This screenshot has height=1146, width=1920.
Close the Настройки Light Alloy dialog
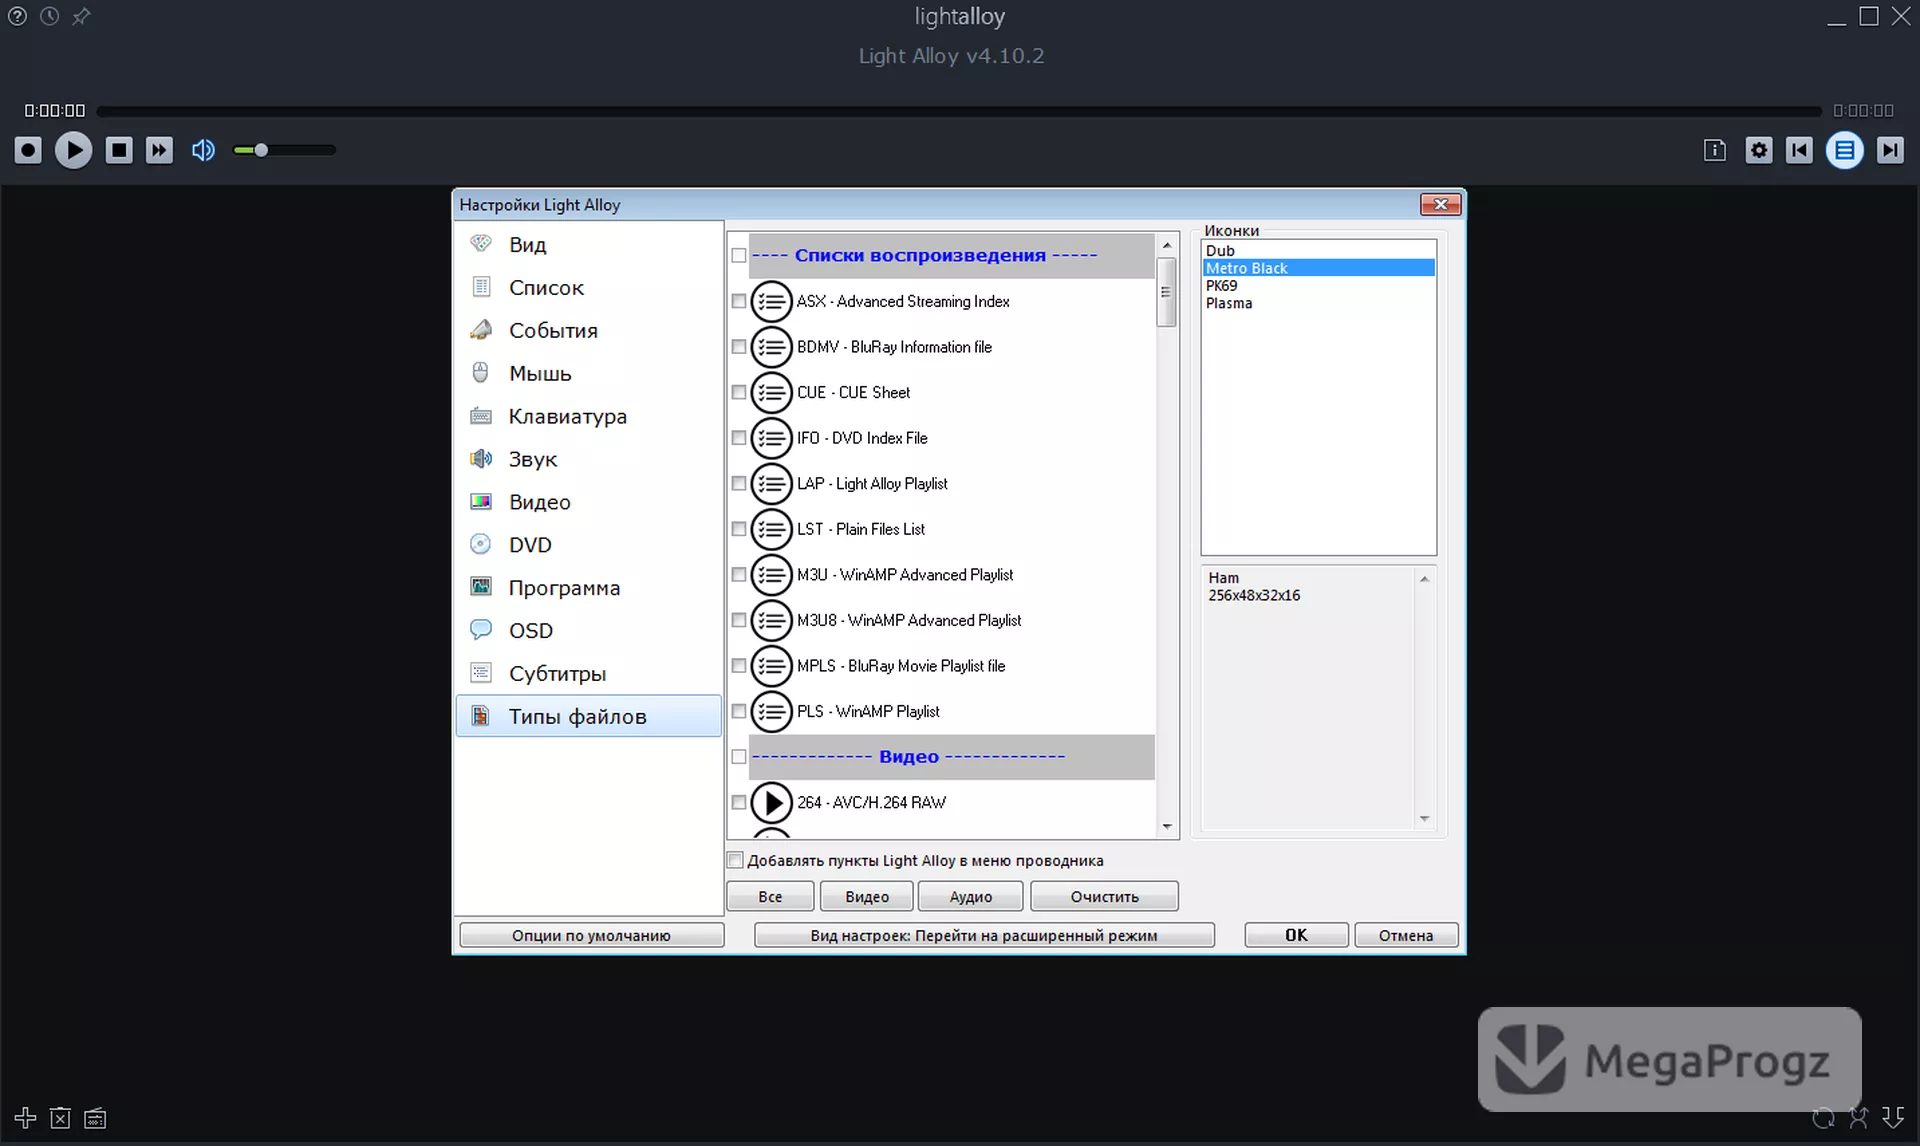(x=1440, y=205)
